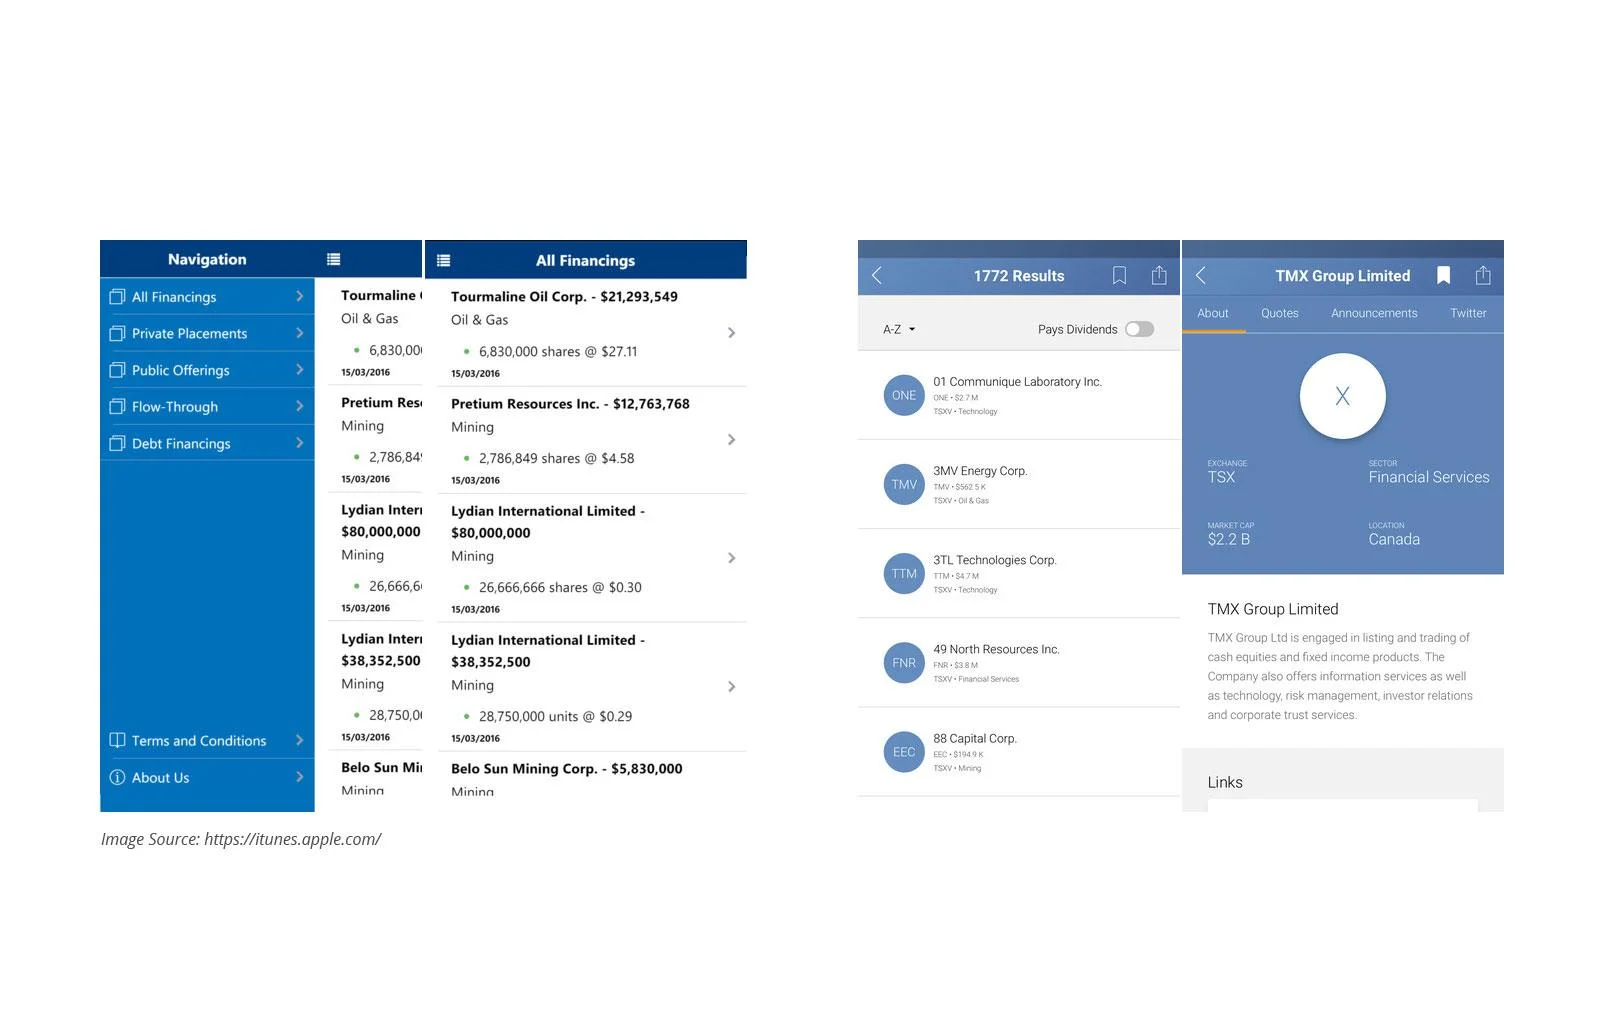Open Debt Financings in navigation menu

point(207,443)
